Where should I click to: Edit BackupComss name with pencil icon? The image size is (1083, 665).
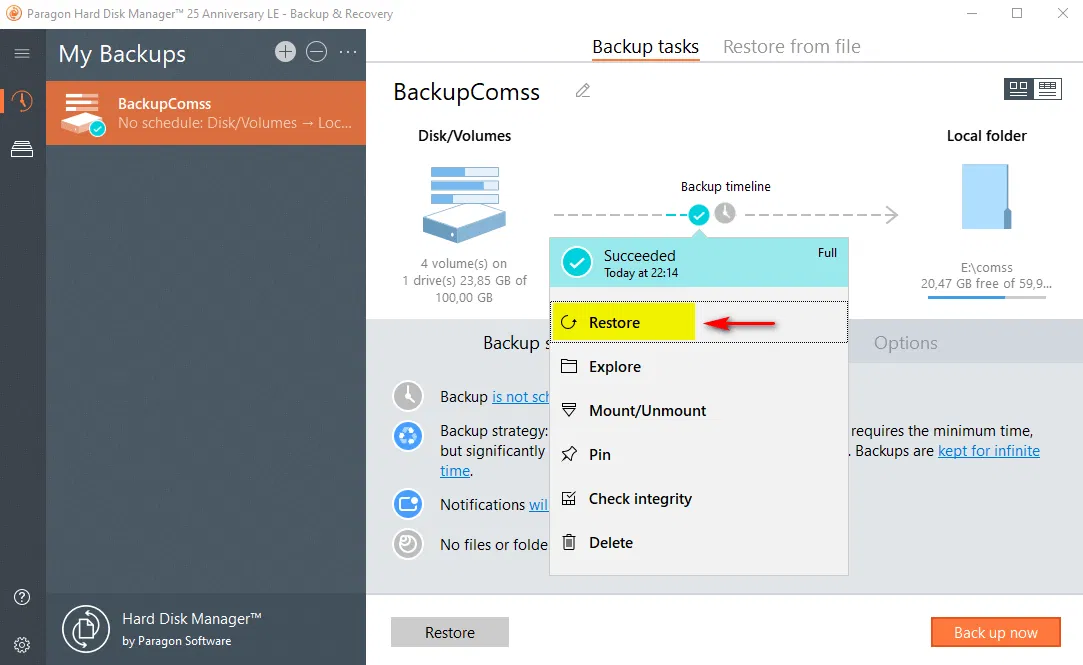[583, 91]
